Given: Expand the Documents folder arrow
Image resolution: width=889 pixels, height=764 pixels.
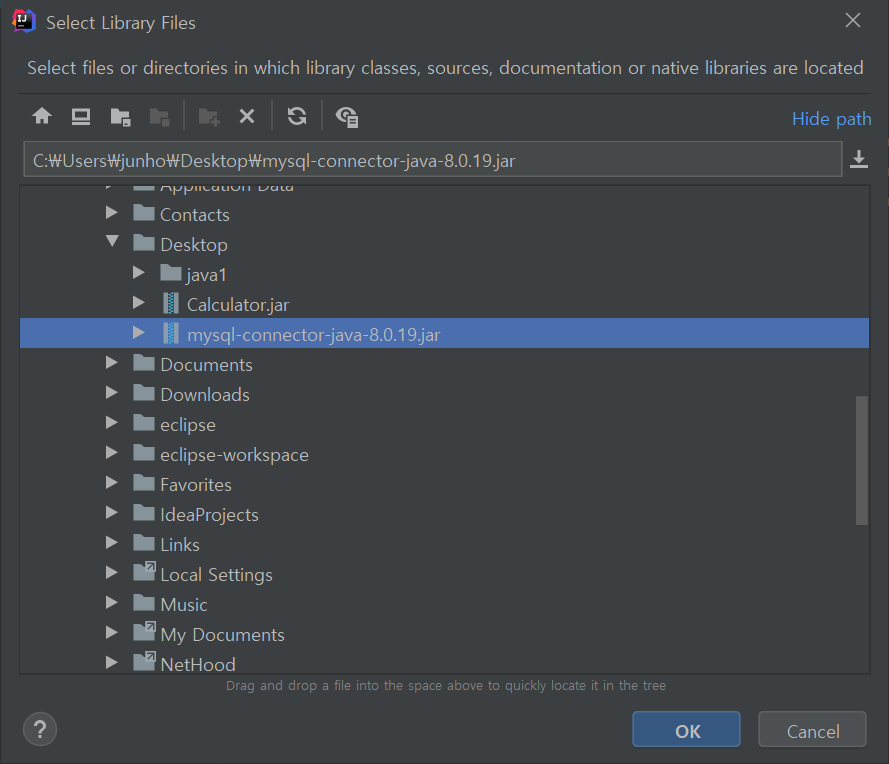Looking at the screenshot, I should [x=112, y=363].
